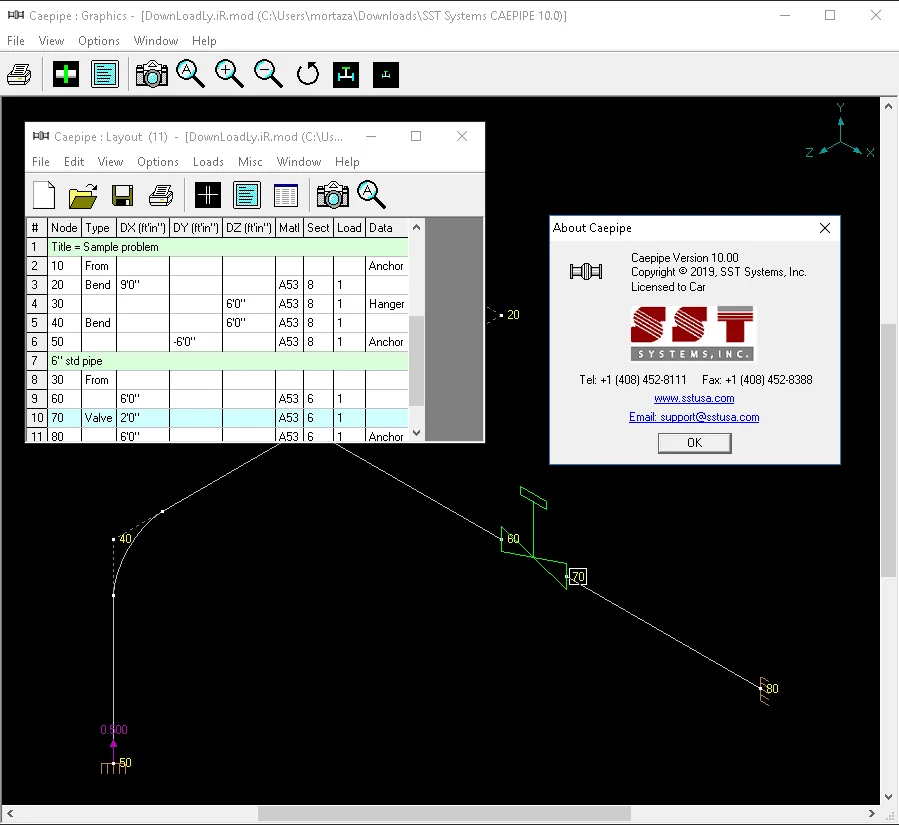Click the camera snapshot icon in Graphics toolbar
The height and width of the screenshot is (825, 899).
click(152, 75)
